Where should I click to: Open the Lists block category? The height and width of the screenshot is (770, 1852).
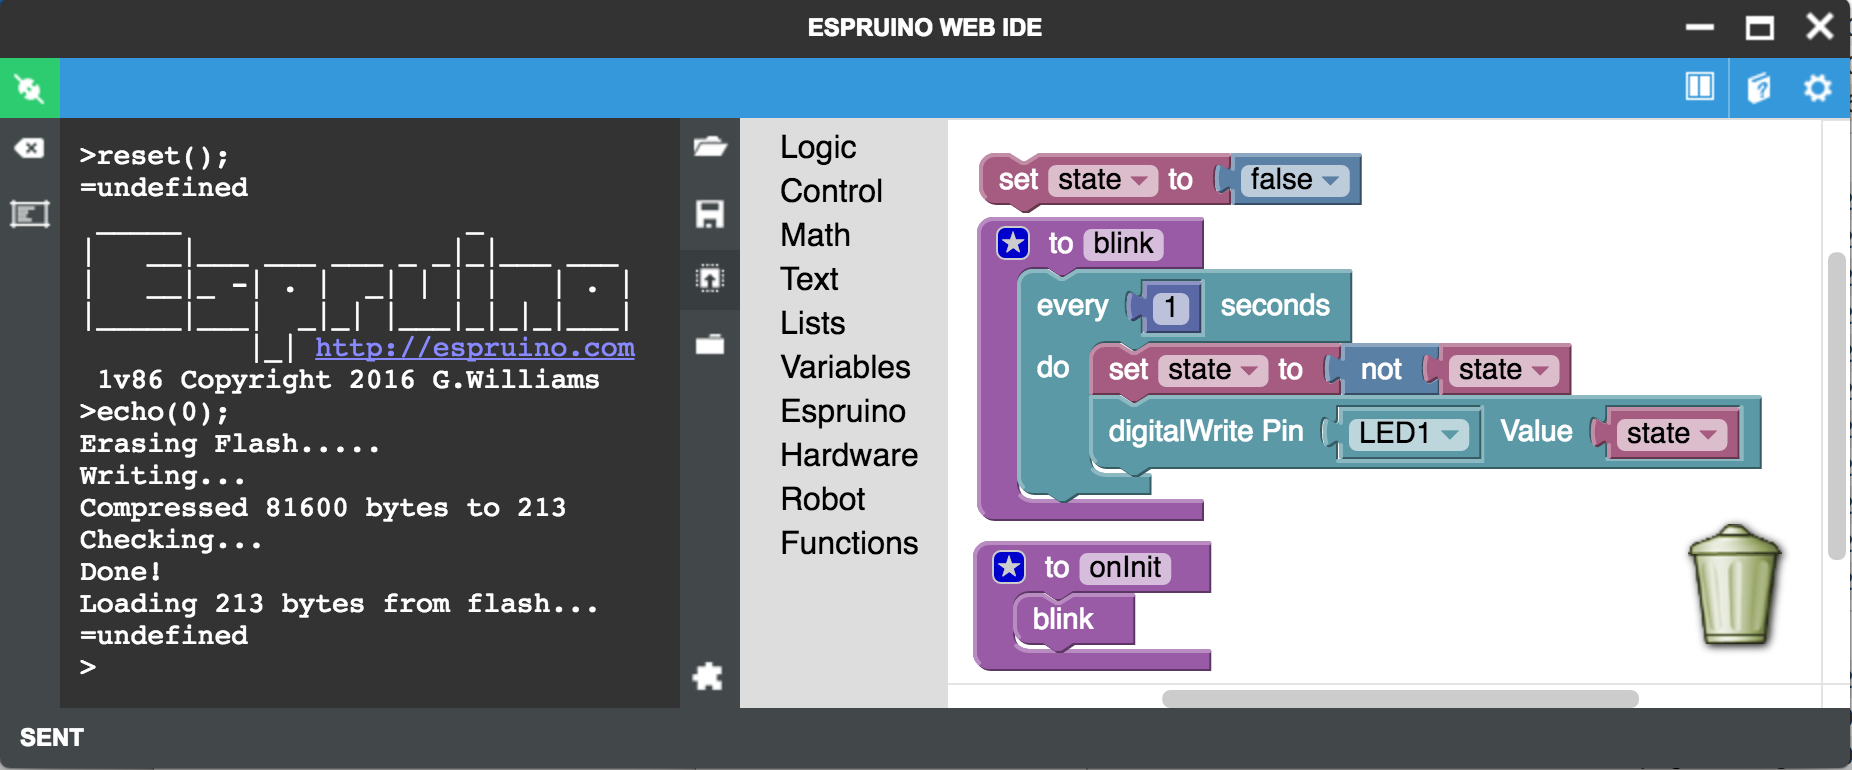pos(812,323)
